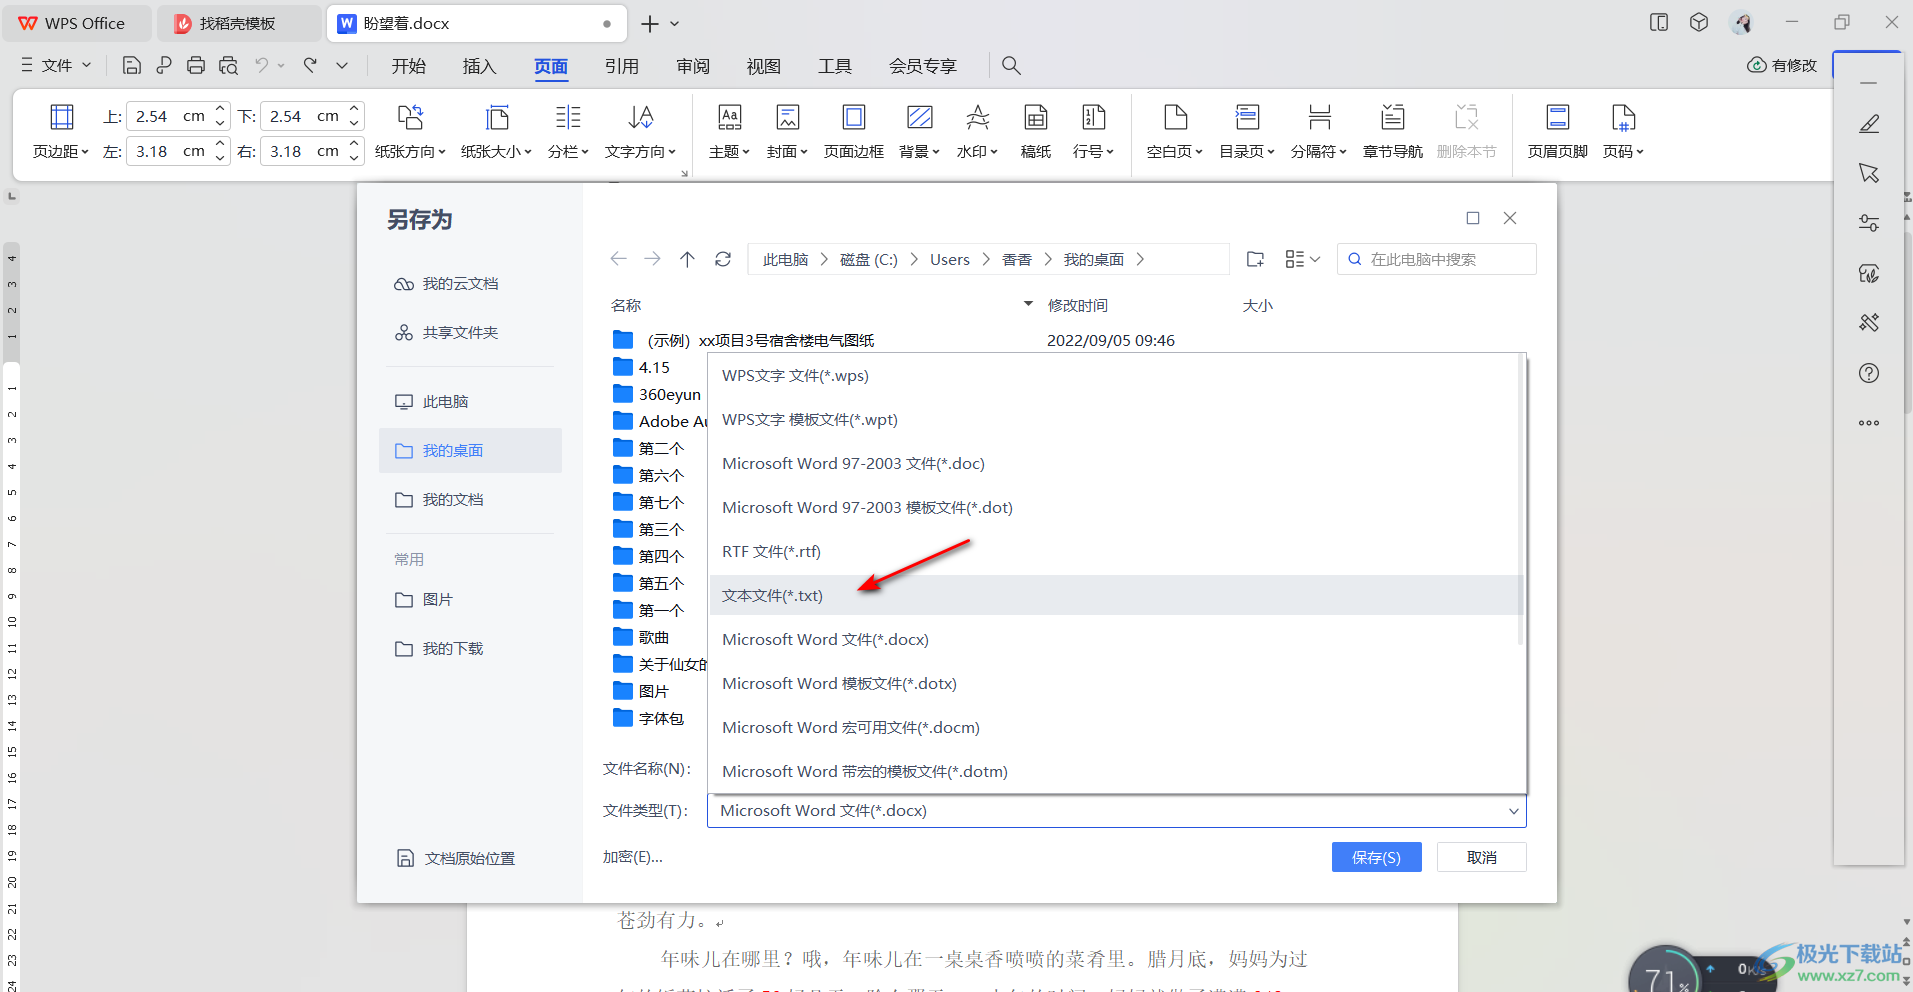Click chapter navigation (章节导航)
The width and height of the screenshot is (1913, 992).
click(x=1393, y=131)
